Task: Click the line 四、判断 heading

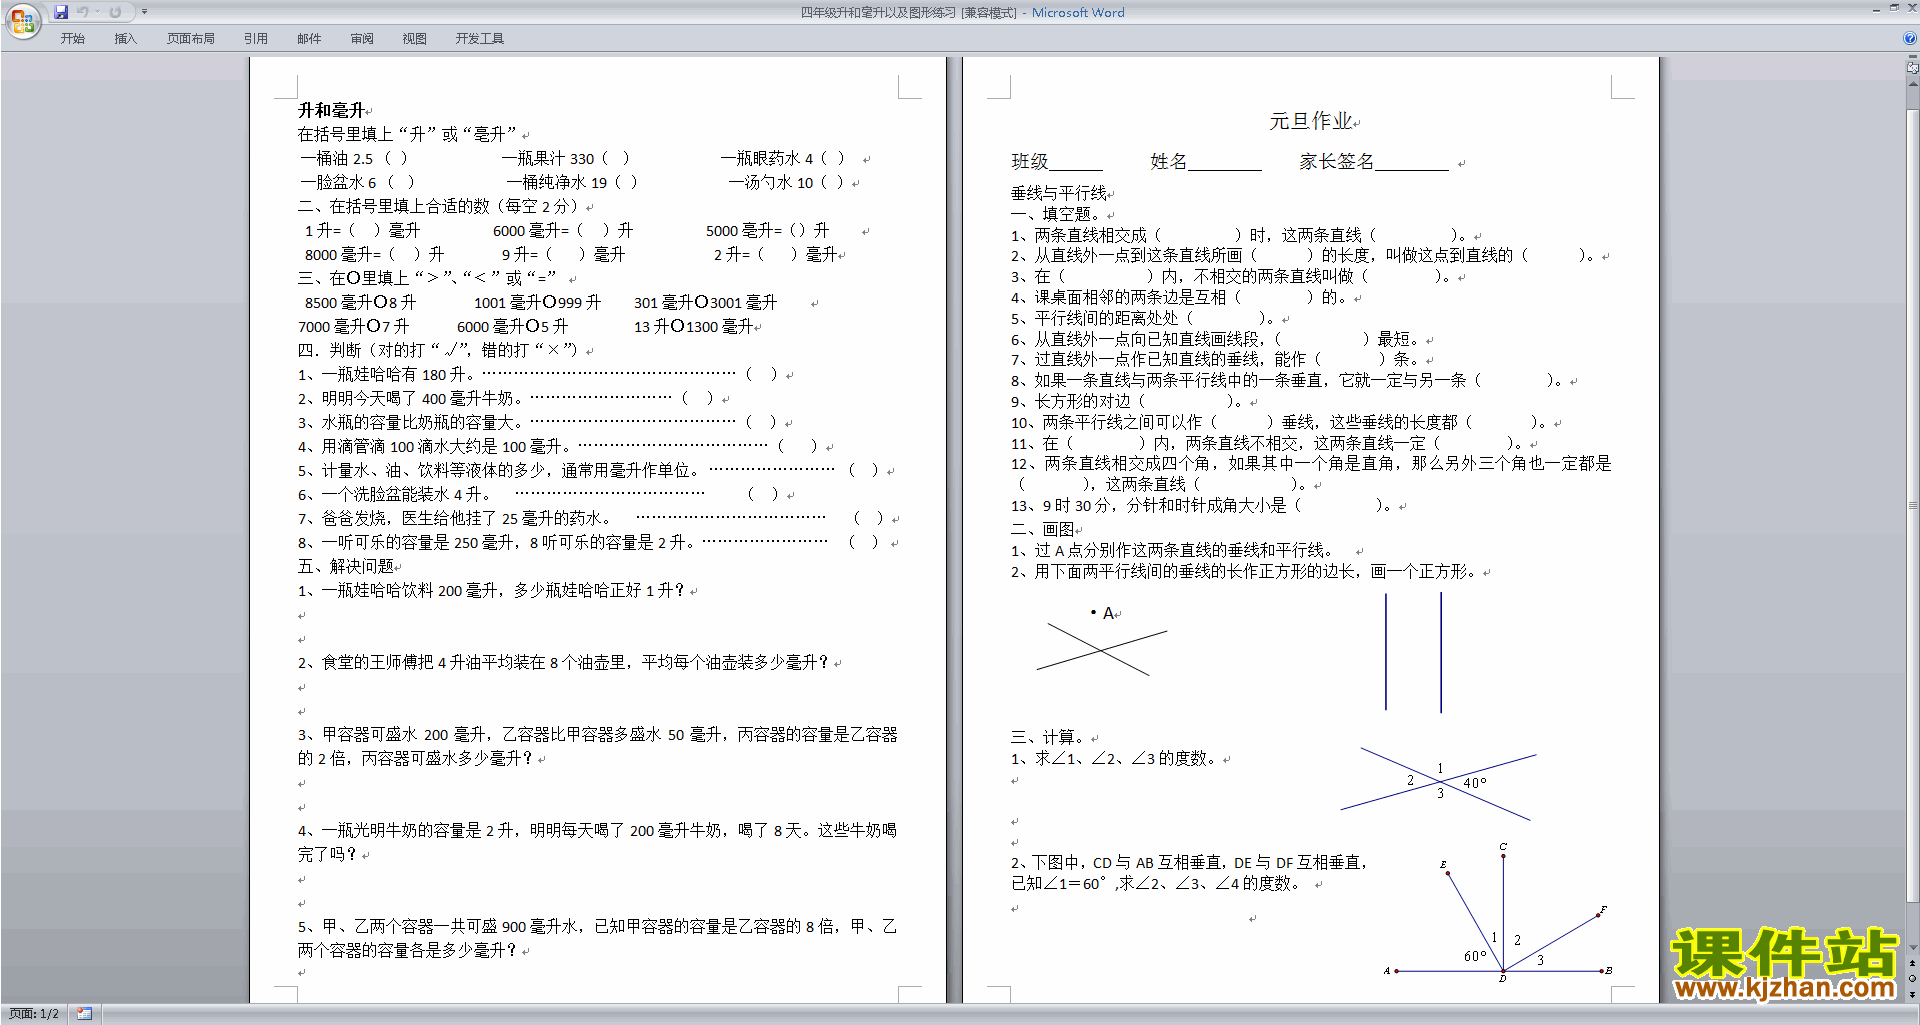Action: click(x=439, y=350)
